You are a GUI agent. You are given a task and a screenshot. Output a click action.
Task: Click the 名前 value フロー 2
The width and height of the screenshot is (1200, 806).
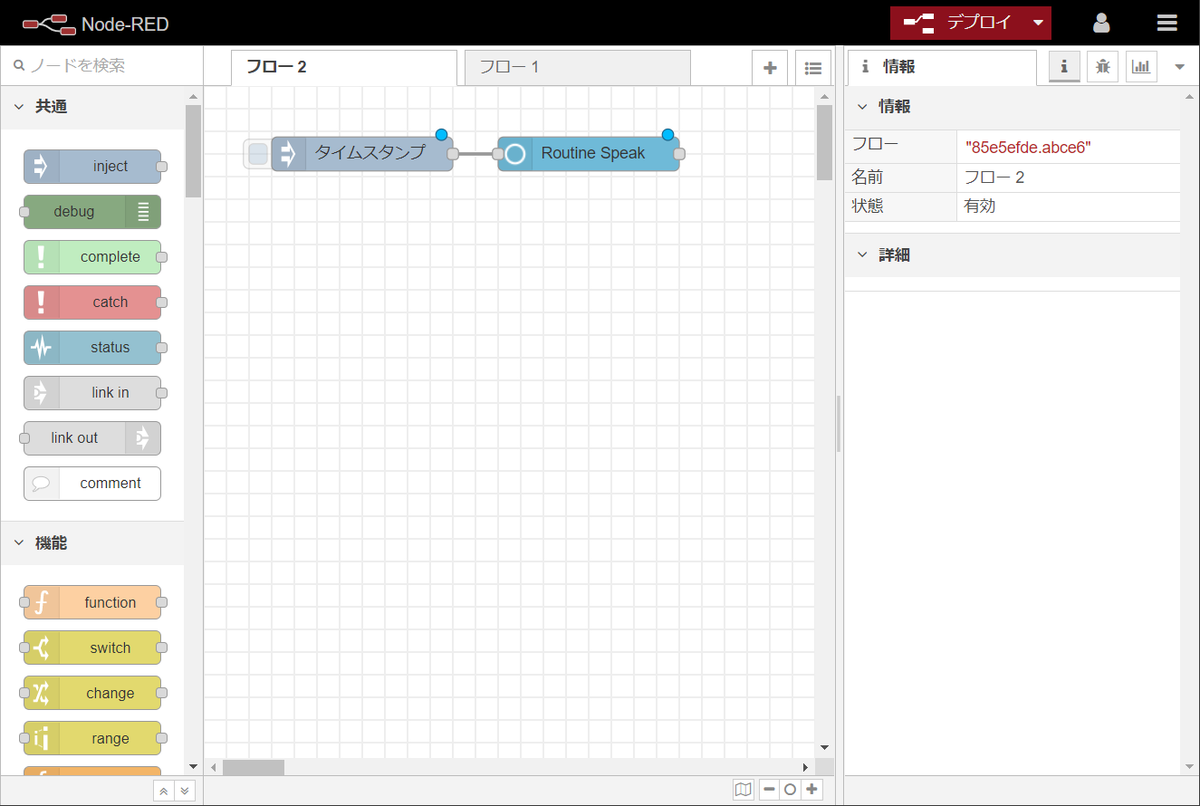coord(994,178)
